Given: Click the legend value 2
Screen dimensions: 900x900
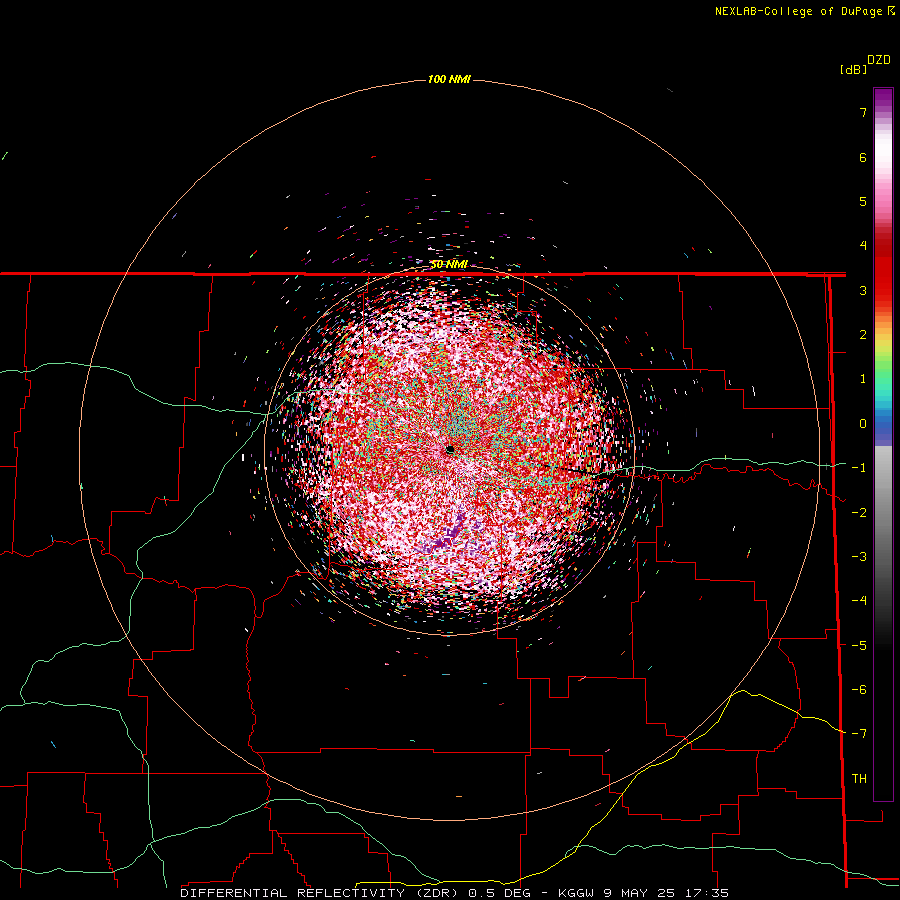Looking at the screenshot, I should coord(863,335).
